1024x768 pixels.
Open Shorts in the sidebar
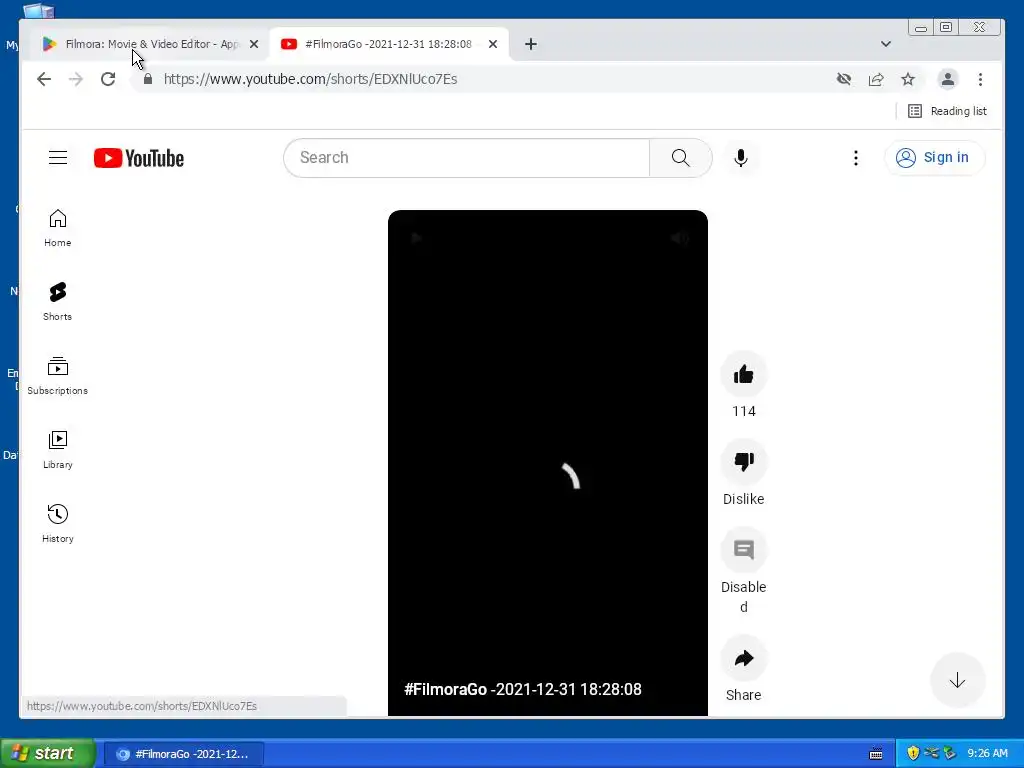pos(57,302)
